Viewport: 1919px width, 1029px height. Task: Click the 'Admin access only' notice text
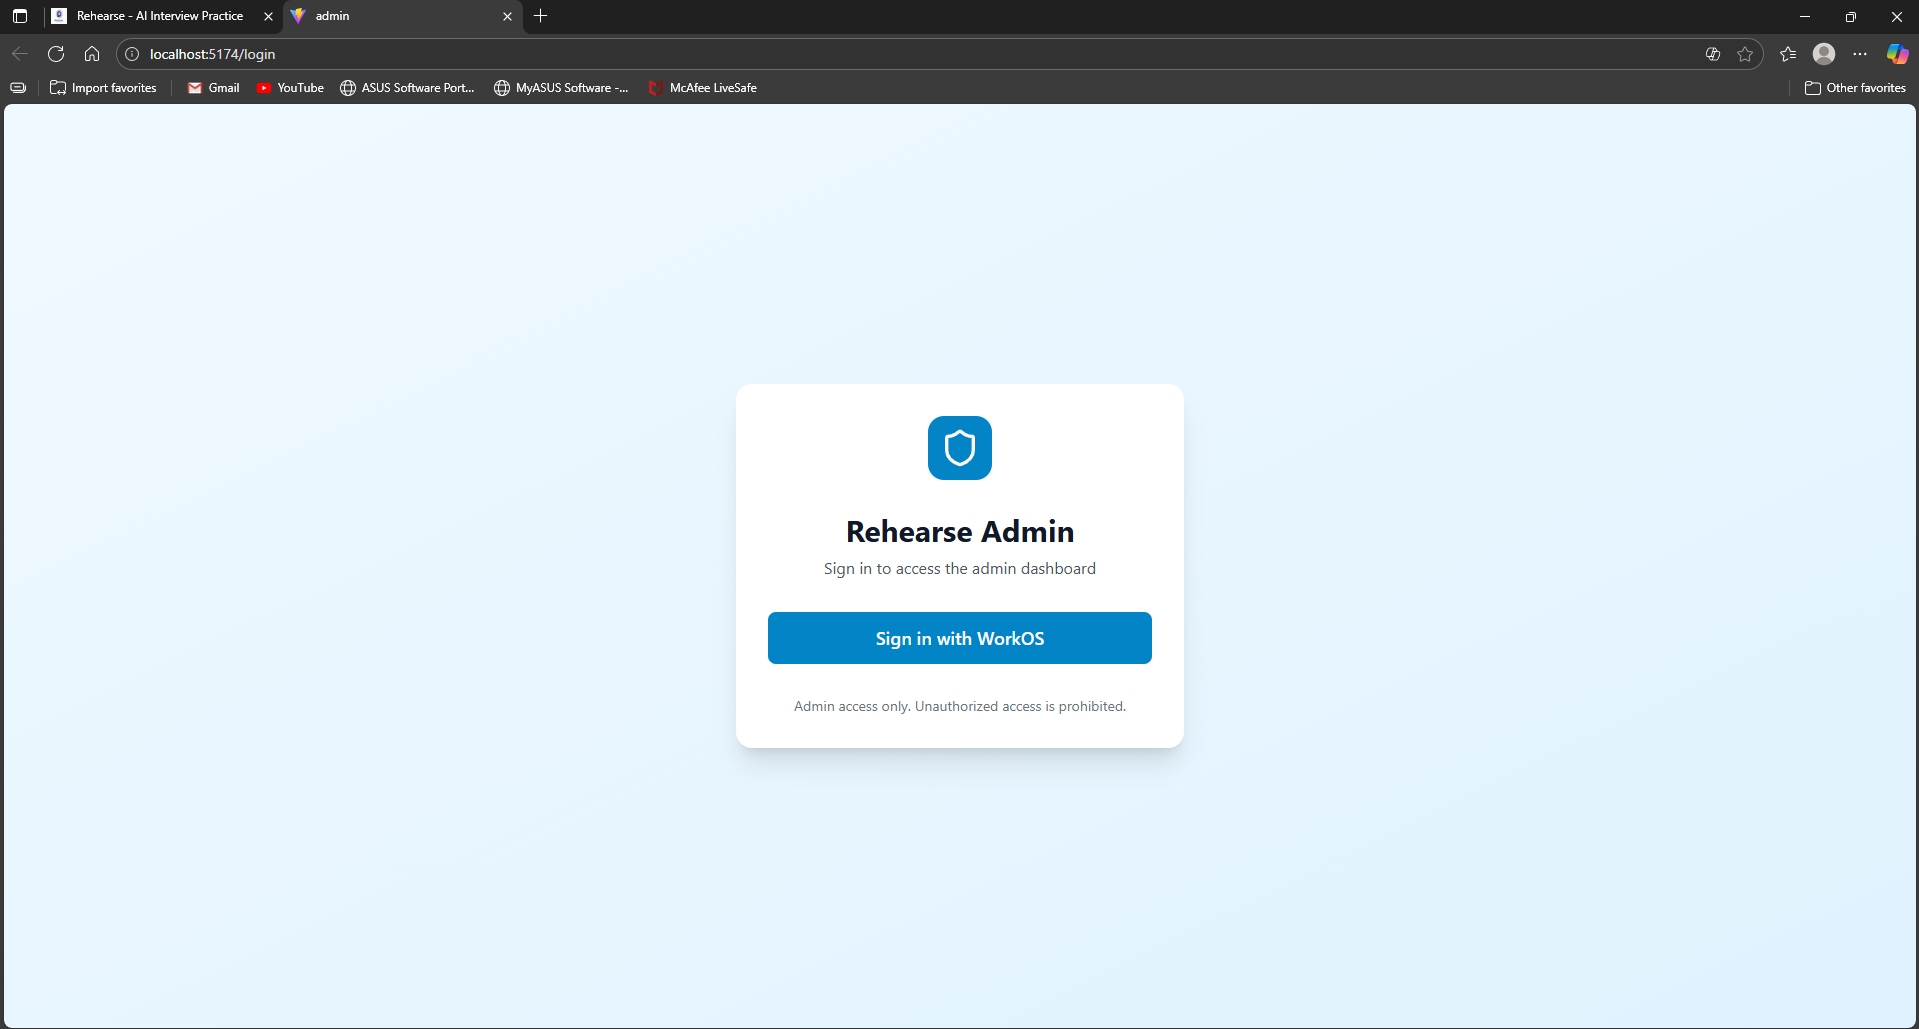(x=960, y=706)
